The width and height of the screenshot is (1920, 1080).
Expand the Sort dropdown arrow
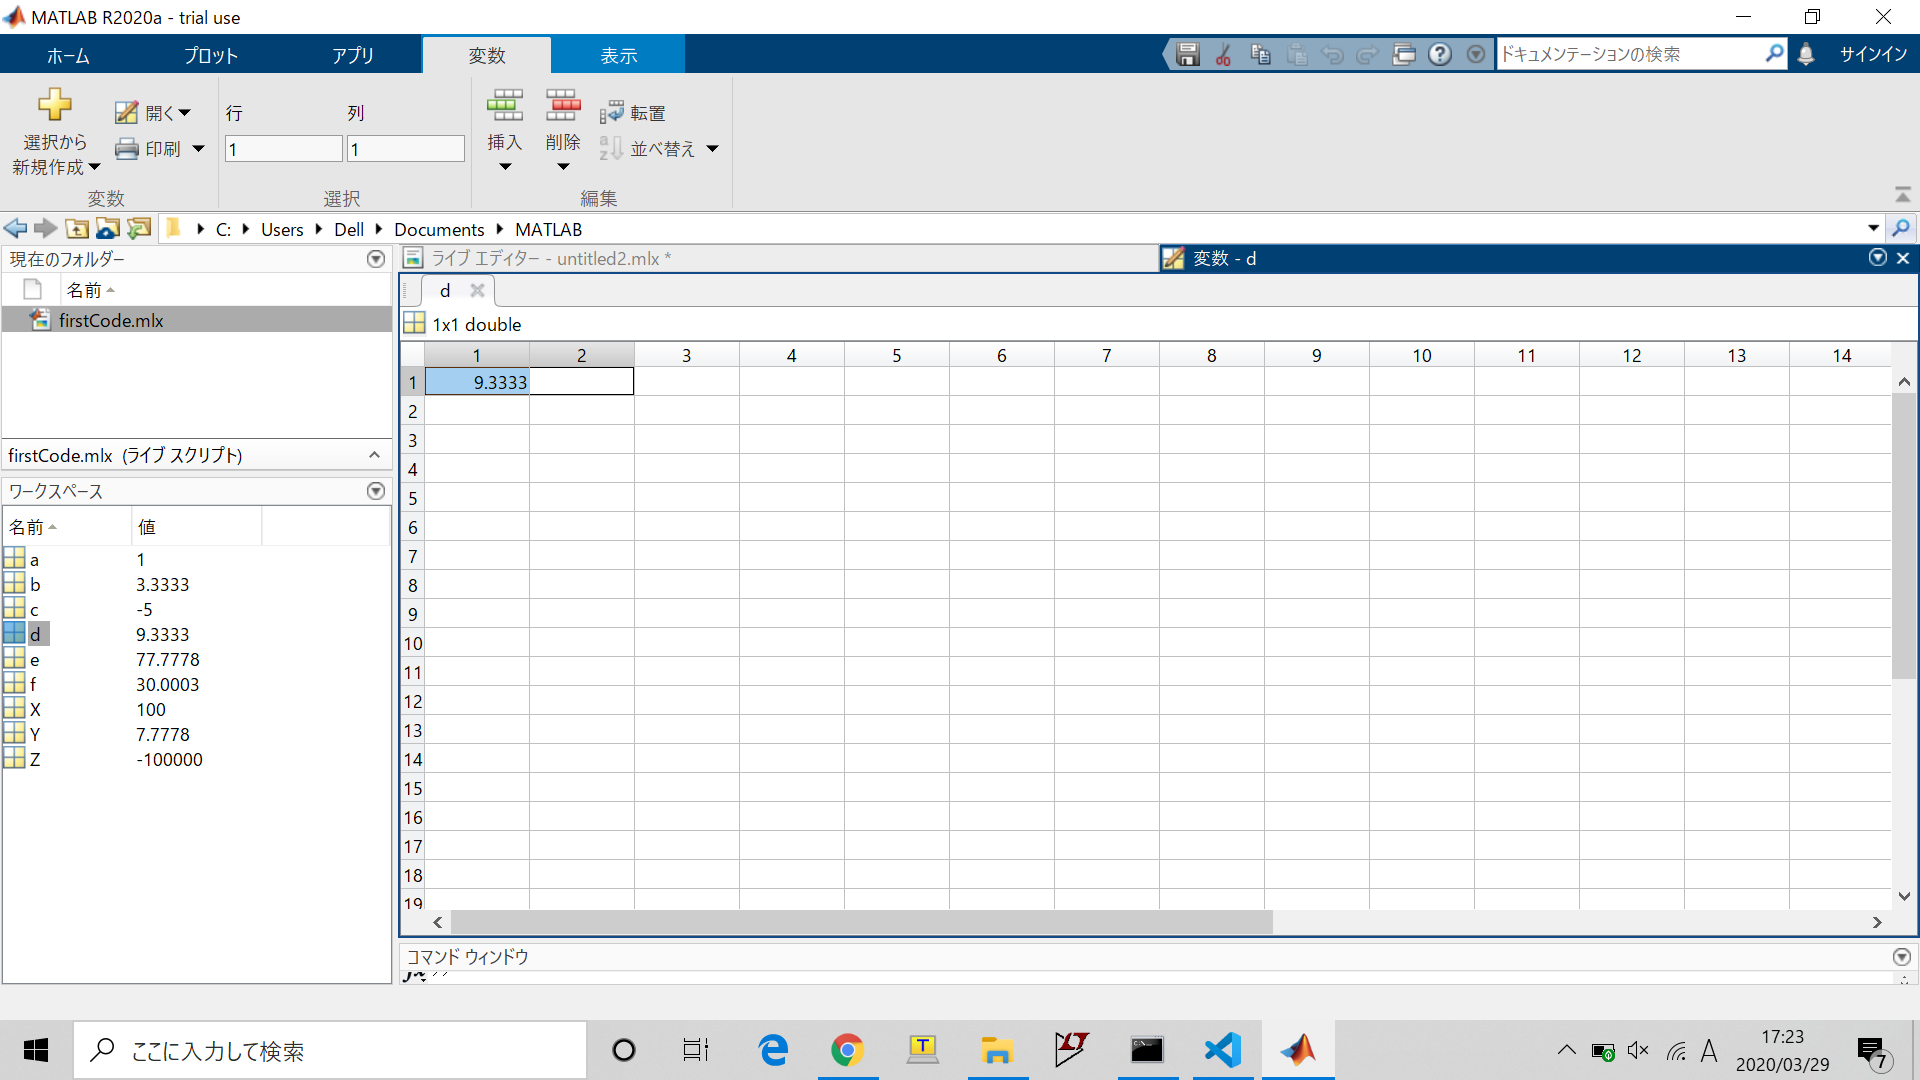pos(713,149)
